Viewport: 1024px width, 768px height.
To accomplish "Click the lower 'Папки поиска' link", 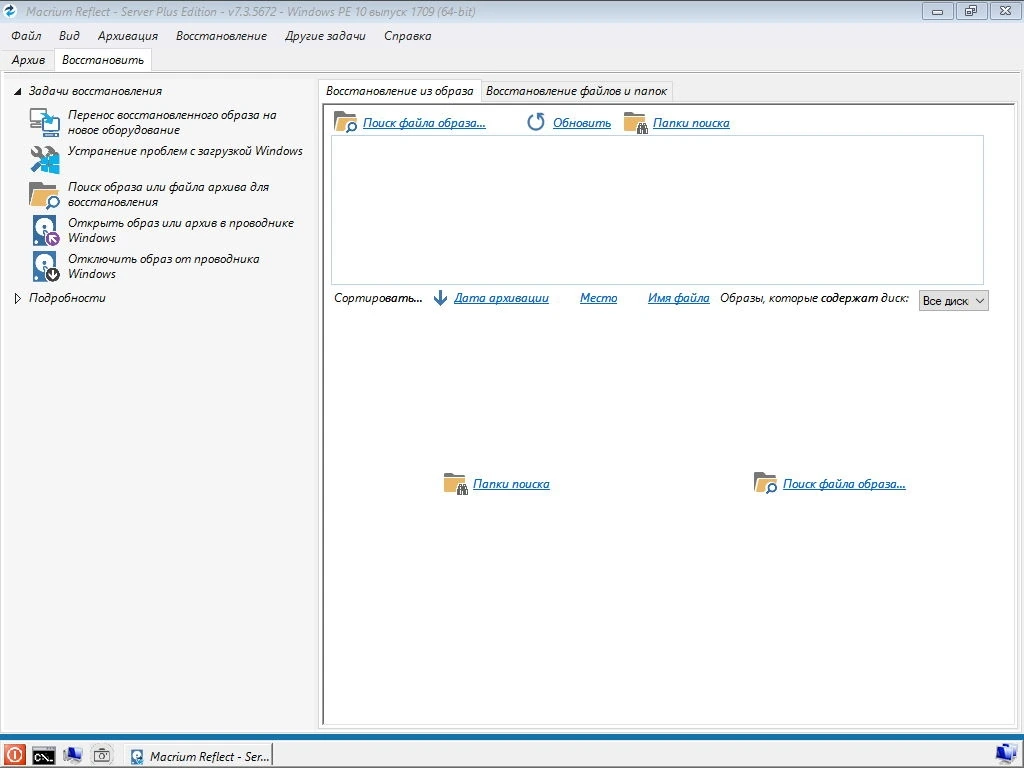I will click(x=511, y=484).
